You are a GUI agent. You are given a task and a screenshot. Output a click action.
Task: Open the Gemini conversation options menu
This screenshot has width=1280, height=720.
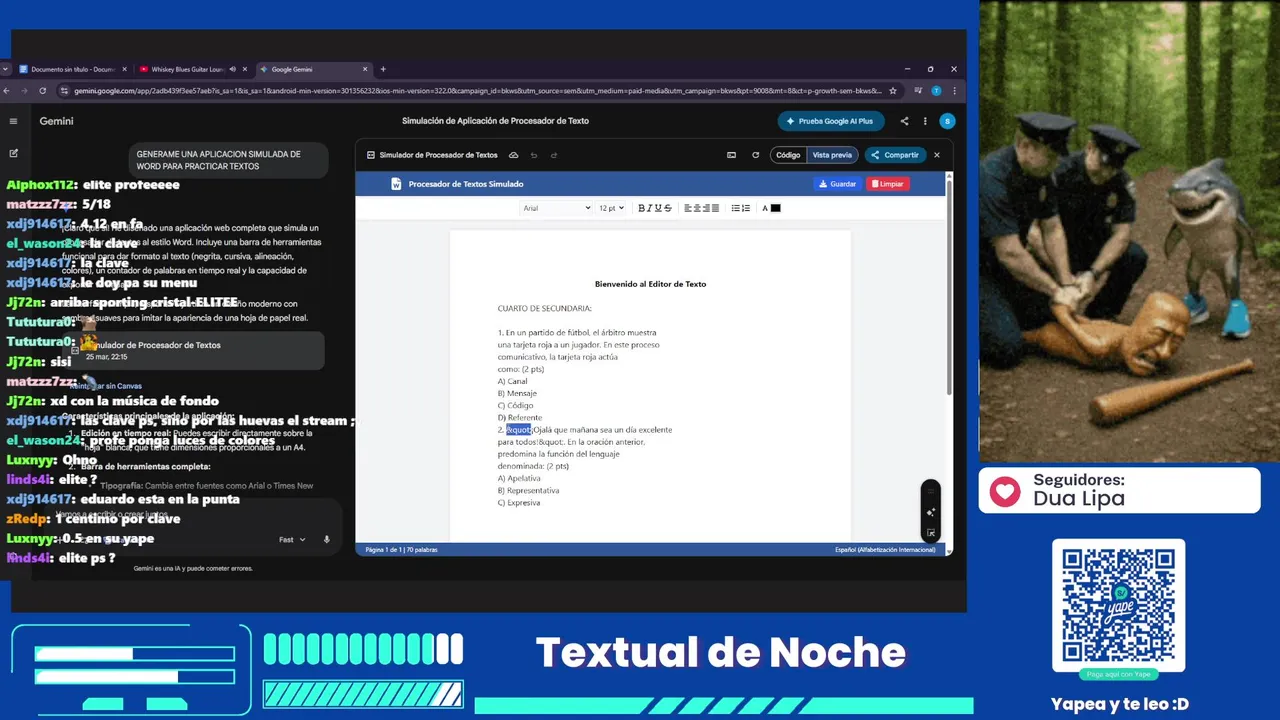[925, 121]
